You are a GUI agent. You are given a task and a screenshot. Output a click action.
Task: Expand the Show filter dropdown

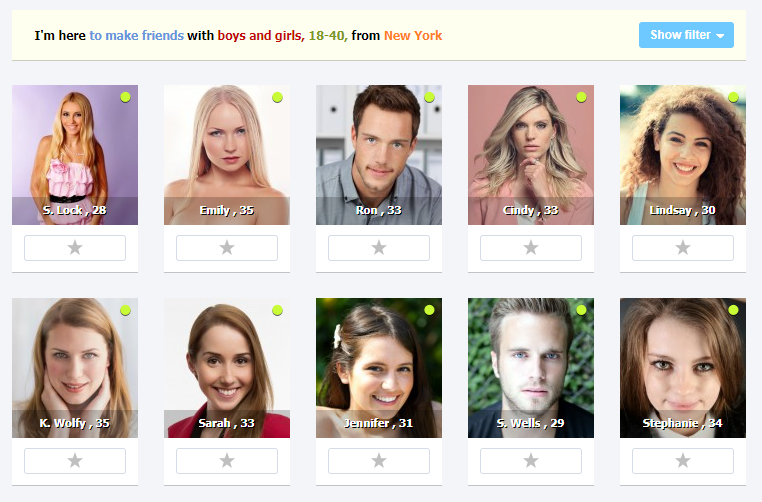686,35
